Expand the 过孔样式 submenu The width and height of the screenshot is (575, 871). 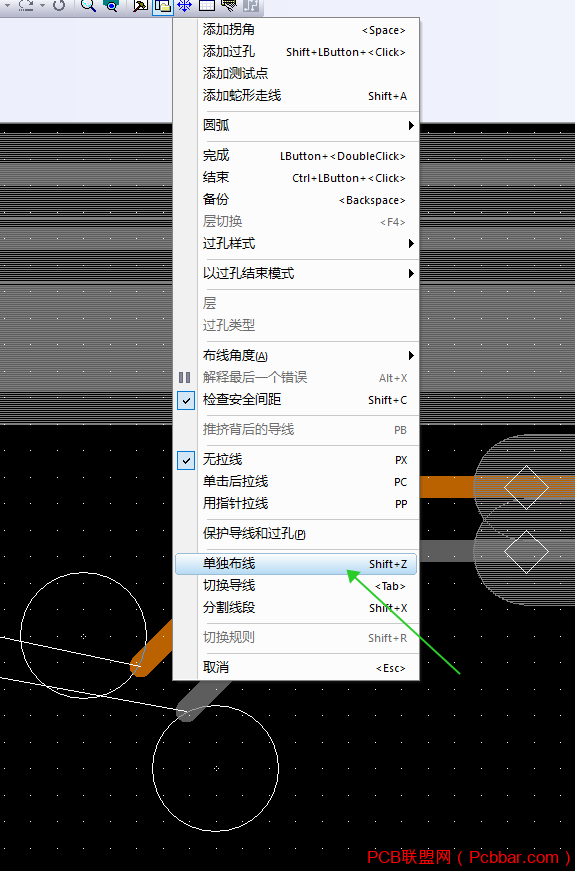point(296,243)
